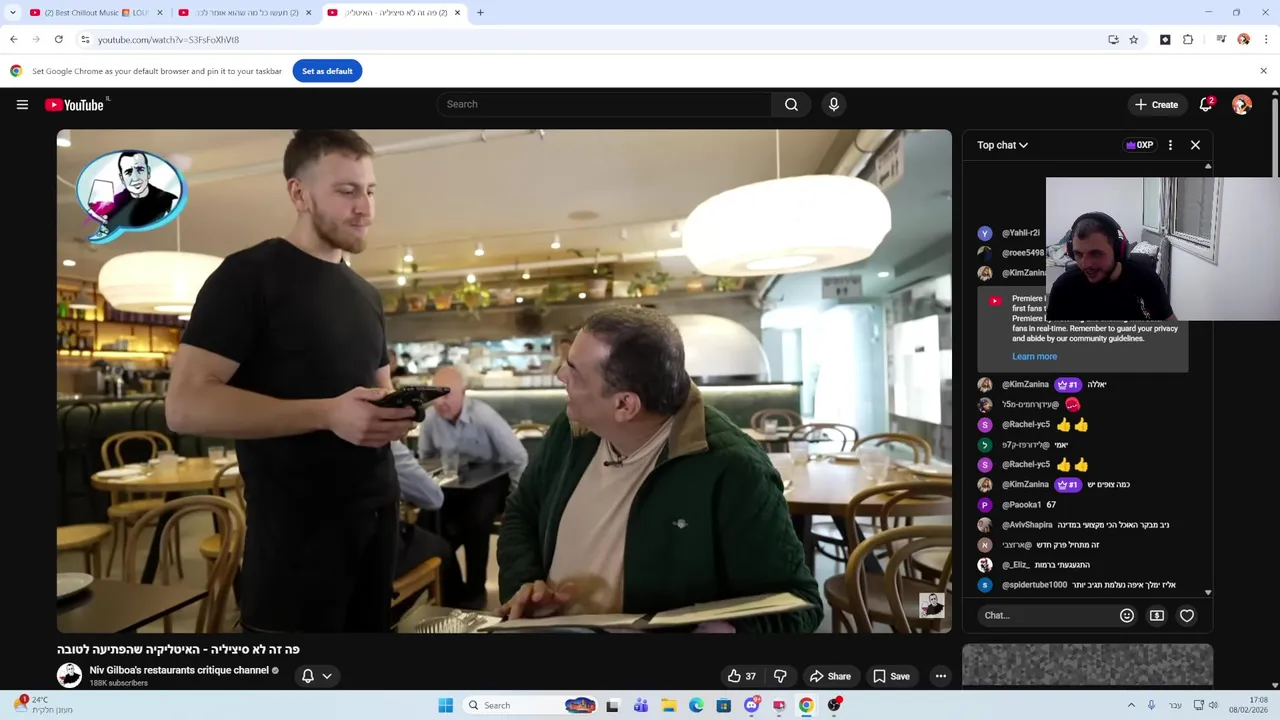Share the video
The height and width of the screenshot is (720, 1280).
[x=830, y=676]
